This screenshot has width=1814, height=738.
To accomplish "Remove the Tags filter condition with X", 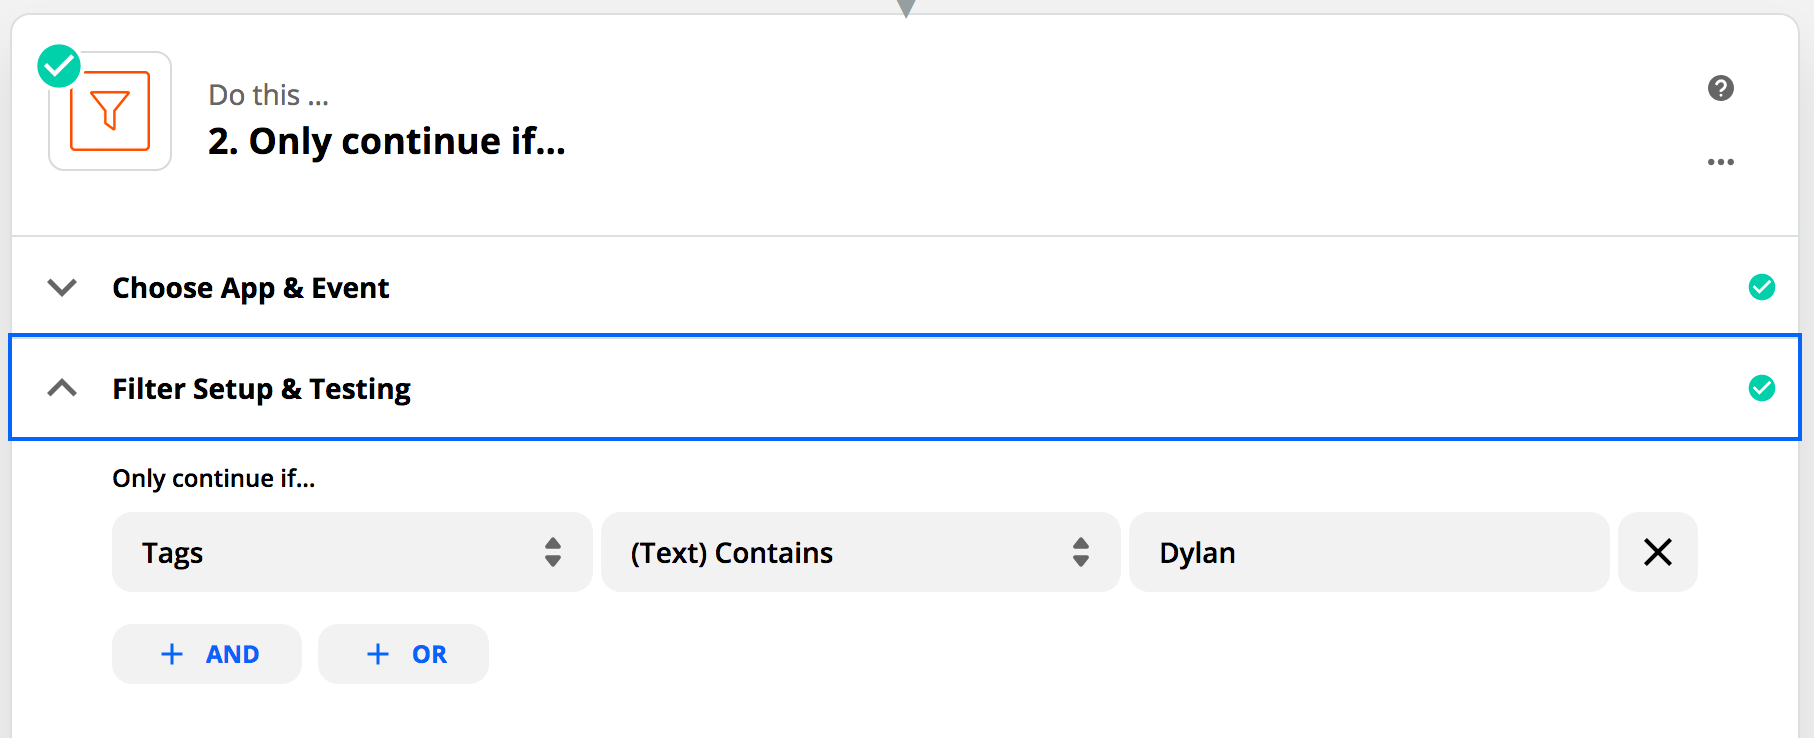I will 1657,552.
